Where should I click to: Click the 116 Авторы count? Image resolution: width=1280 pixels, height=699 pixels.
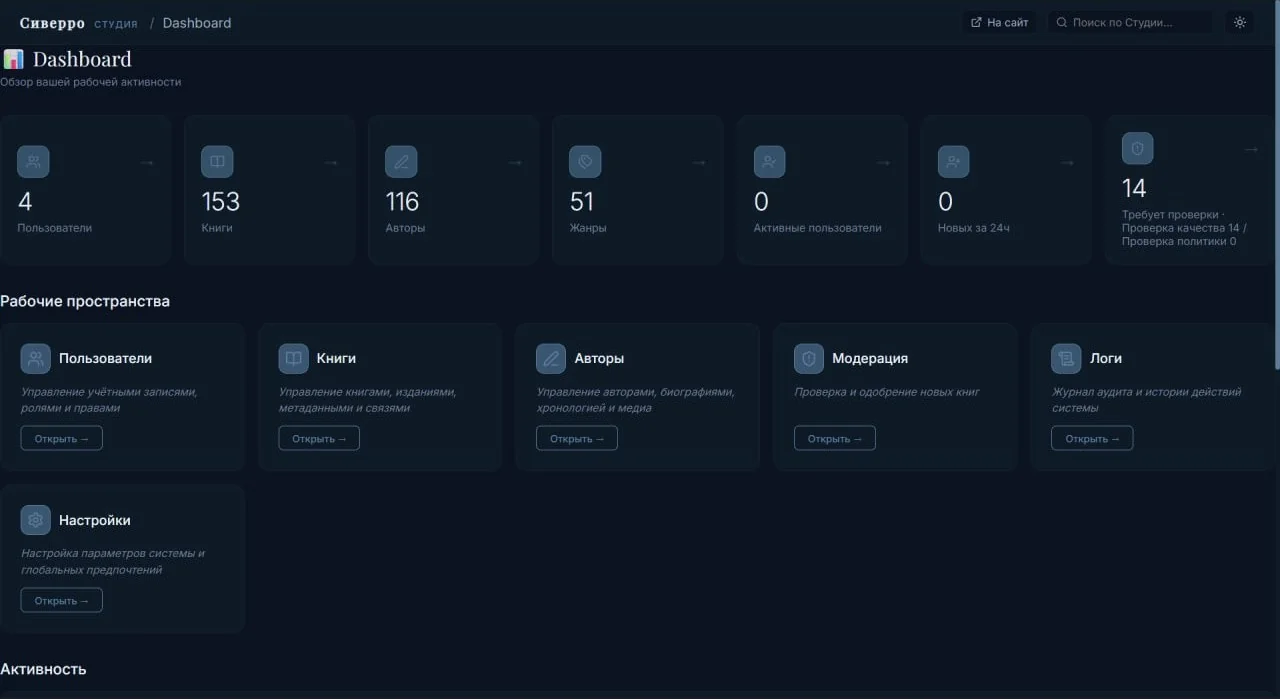point(402,202)
